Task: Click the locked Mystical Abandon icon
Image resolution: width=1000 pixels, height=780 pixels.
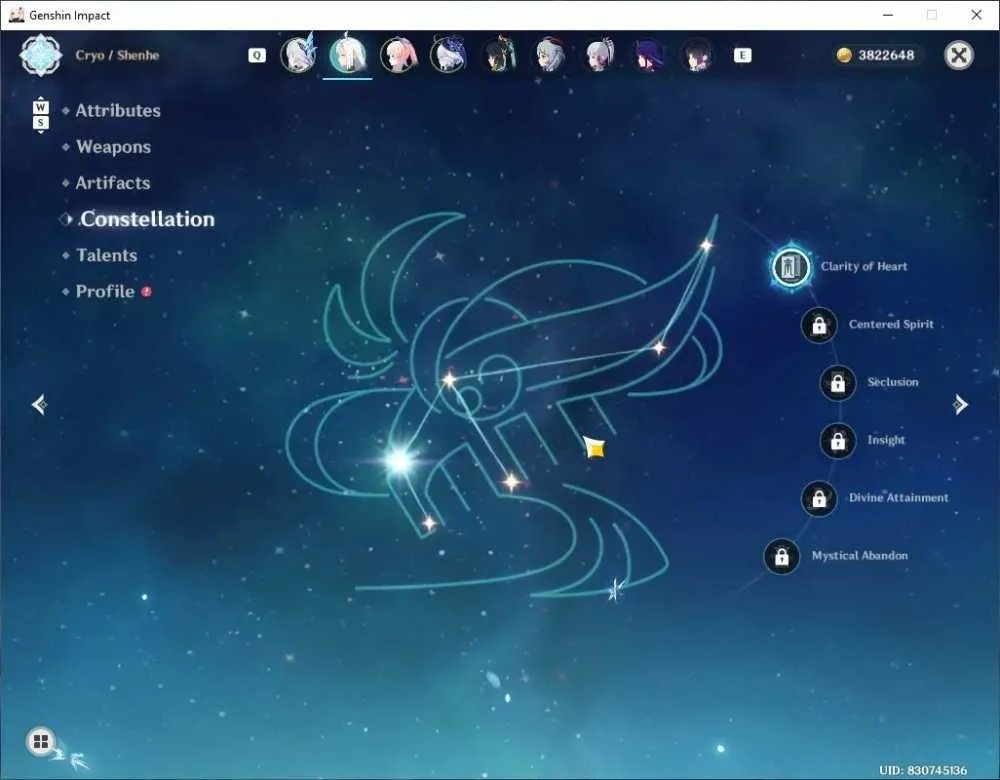Action: [x=781, y=556]
